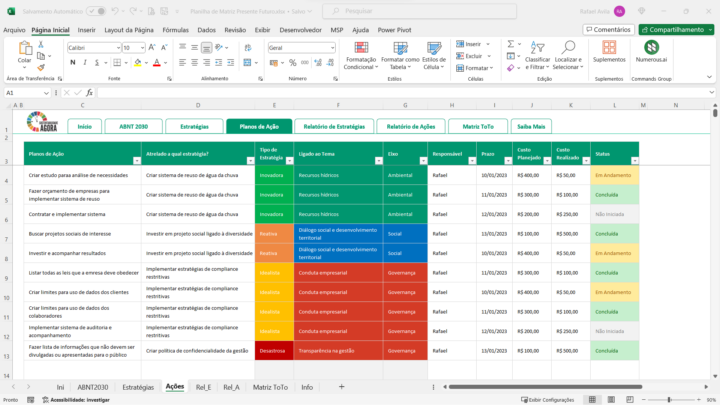Click into the formula bar
The image size is (720, 405).
pyautogui.click(x=404, y=93)
